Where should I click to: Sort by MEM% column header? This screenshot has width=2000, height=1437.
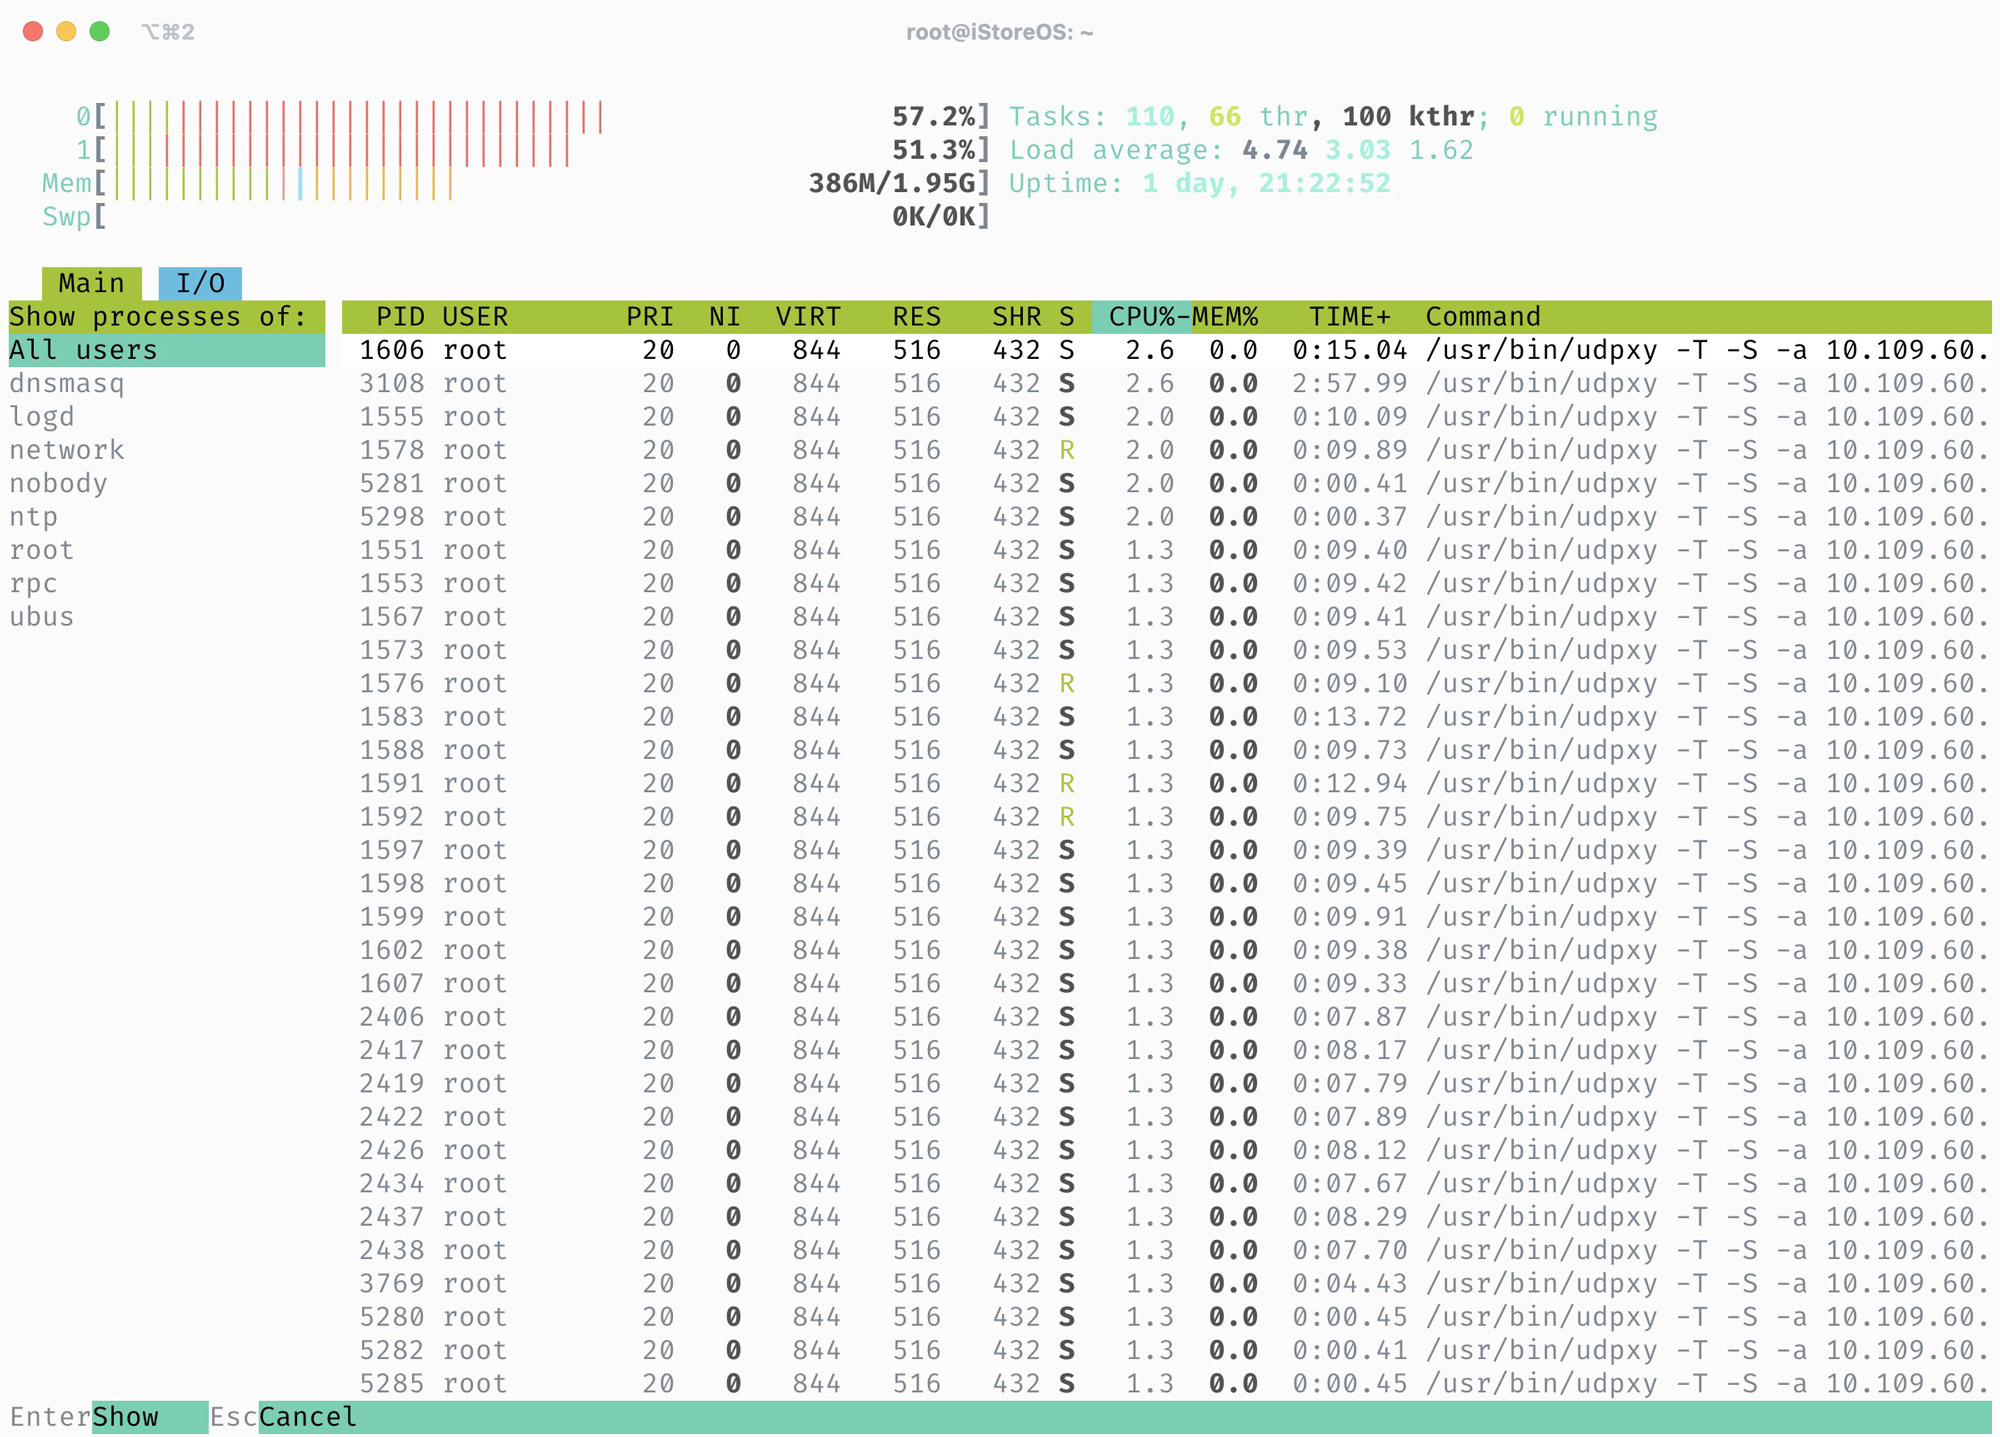[1225, 317]
